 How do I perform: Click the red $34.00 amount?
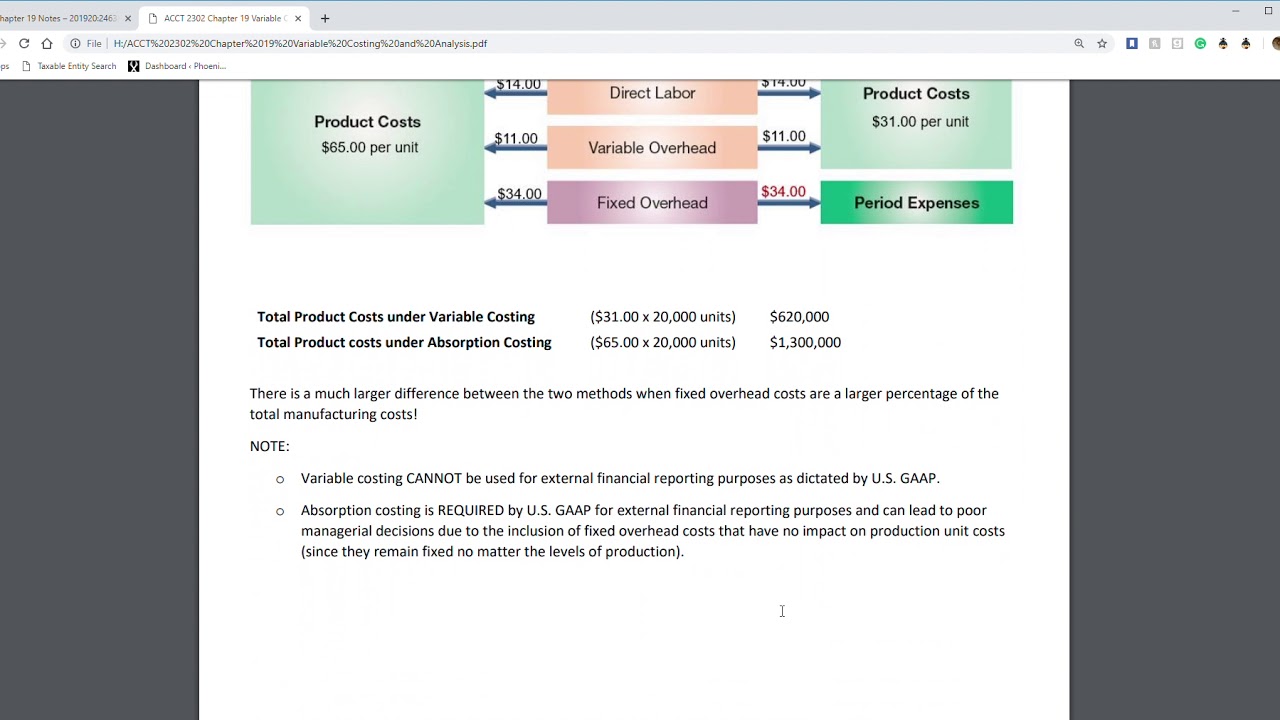[x=783, y=192]
